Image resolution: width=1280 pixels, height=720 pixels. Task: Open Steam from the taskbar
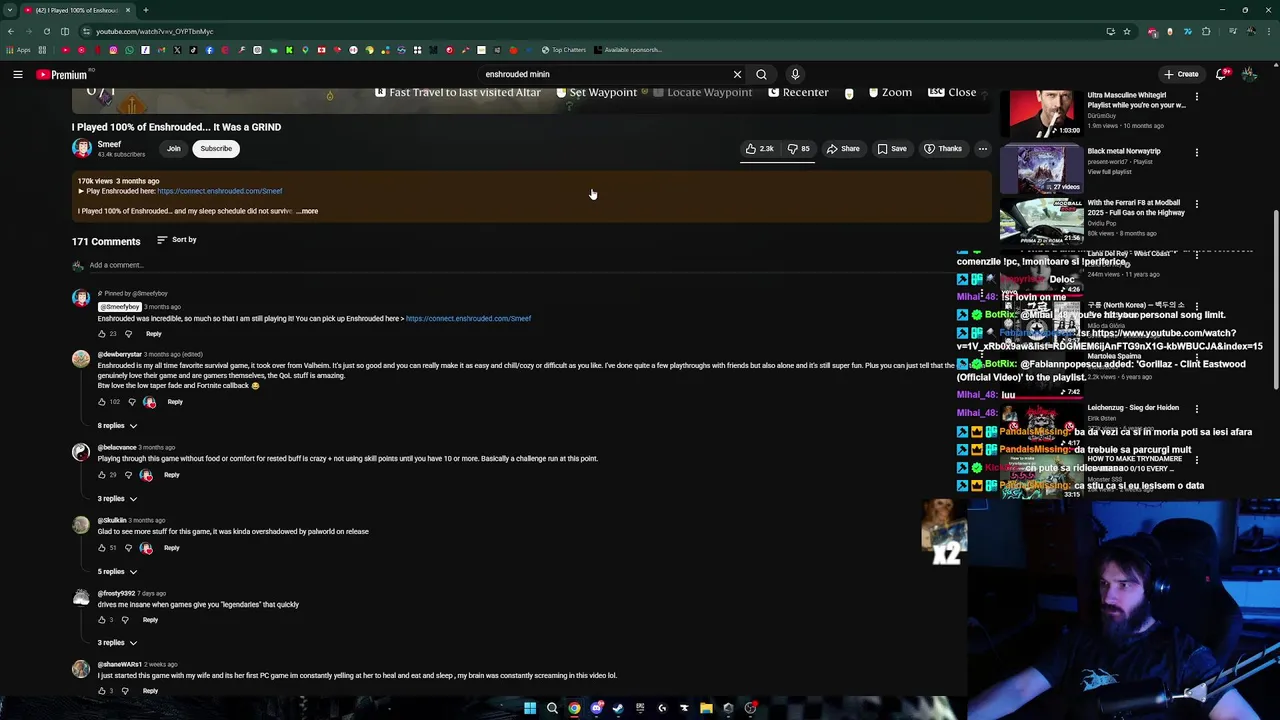(x=618, y=708)
